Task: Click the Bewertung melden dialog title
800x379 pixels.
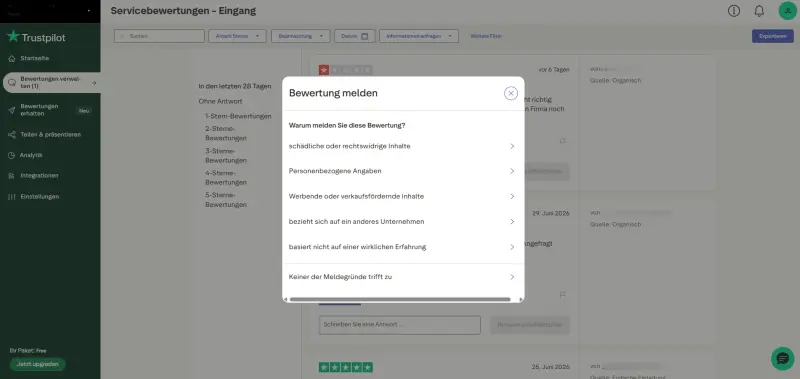Action: (x=333, y=93)
